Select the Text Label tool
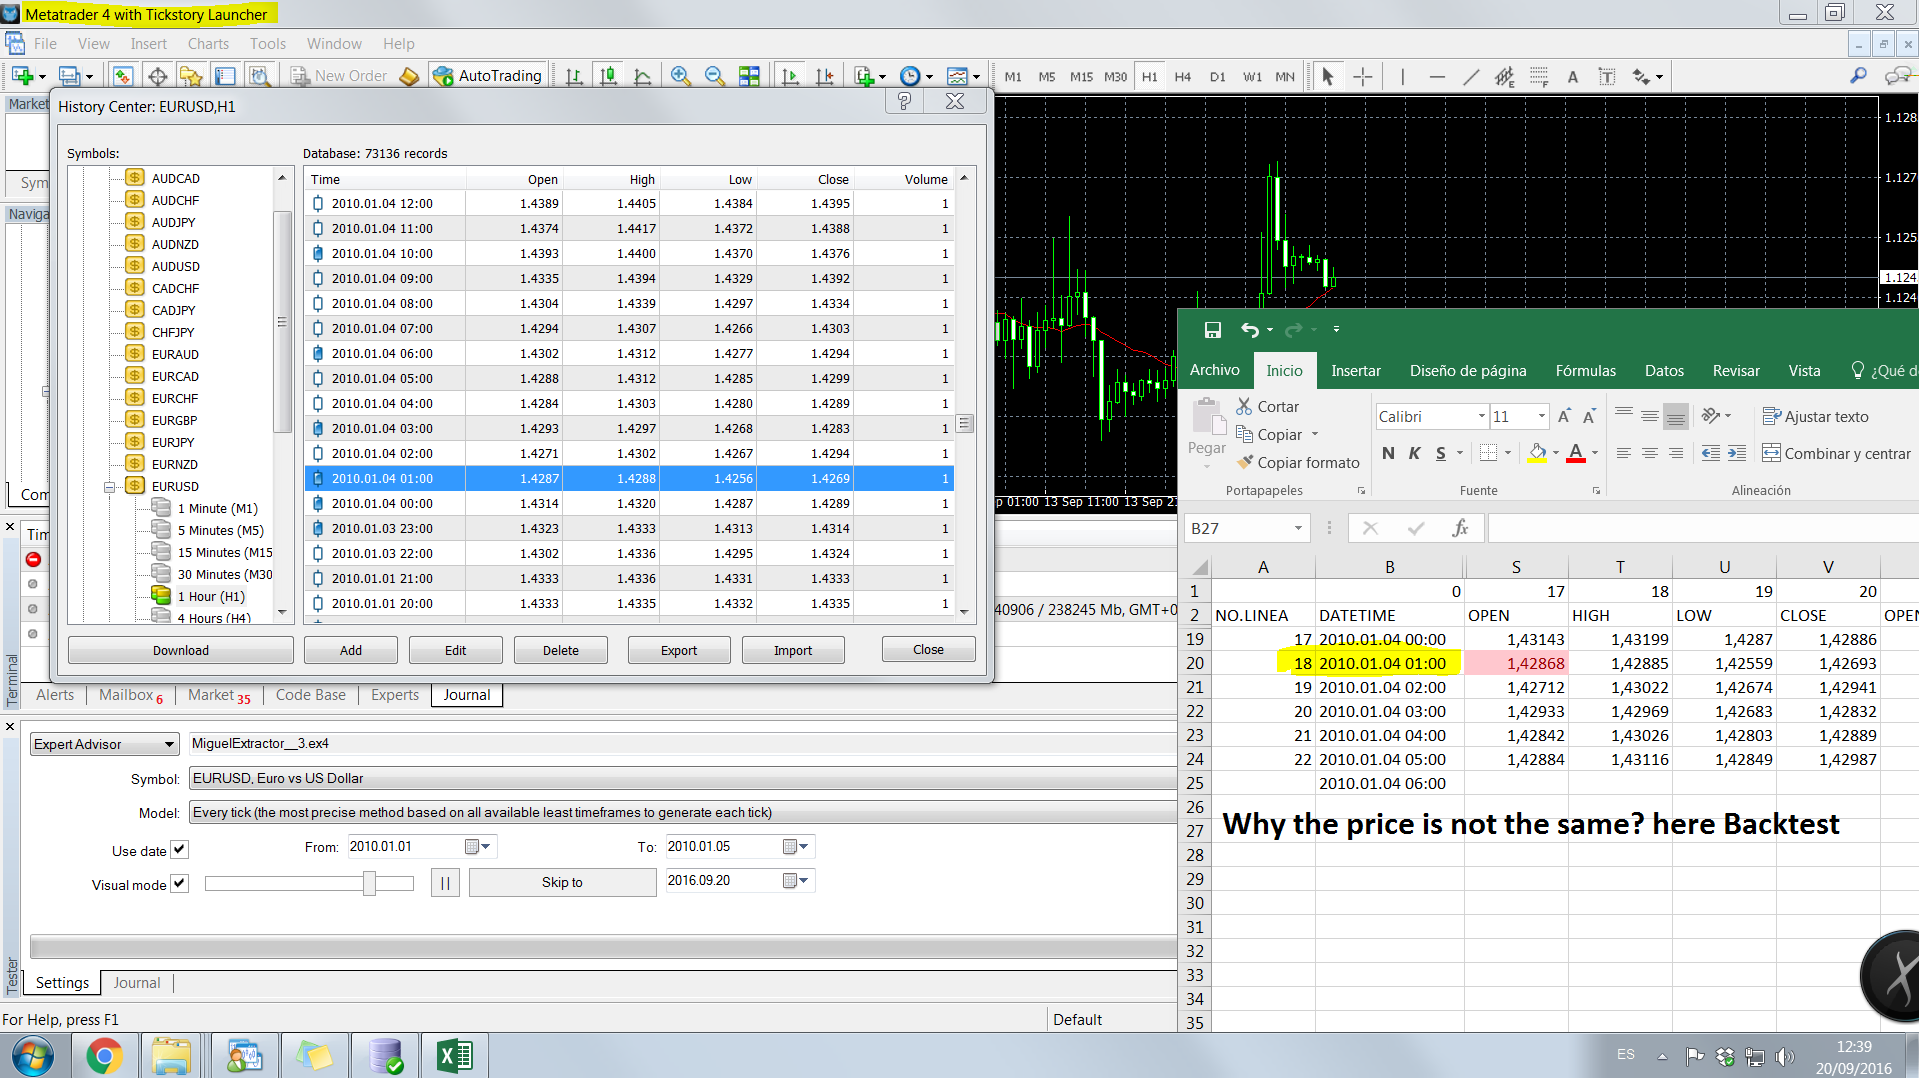 1607,76
